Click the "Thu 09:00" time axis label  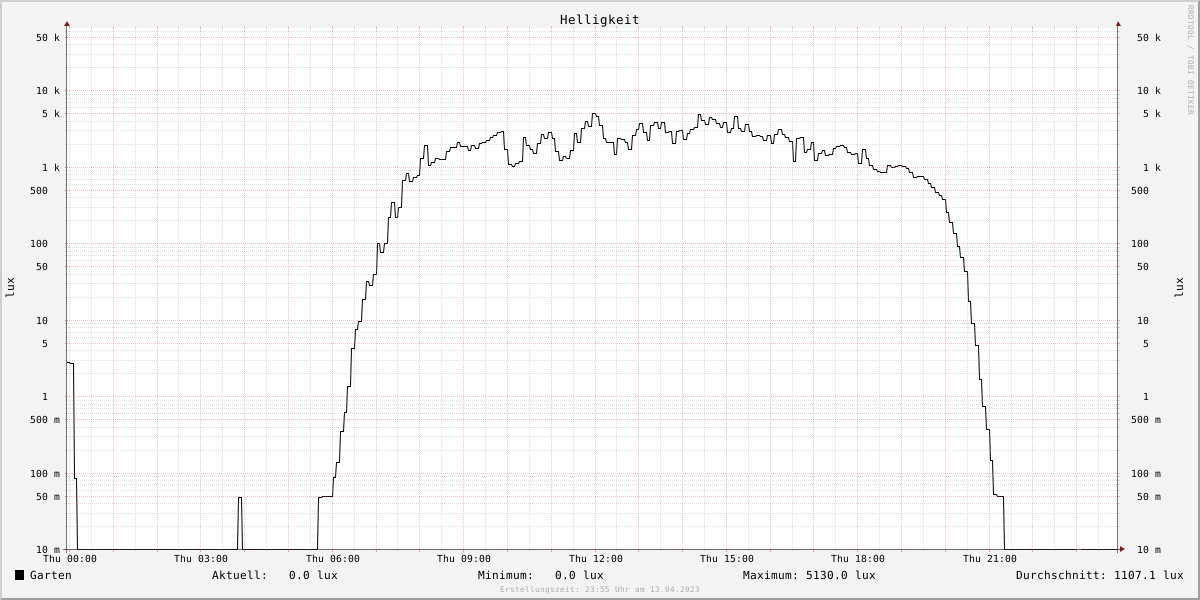pyautogui.click(x=464, y=559)
